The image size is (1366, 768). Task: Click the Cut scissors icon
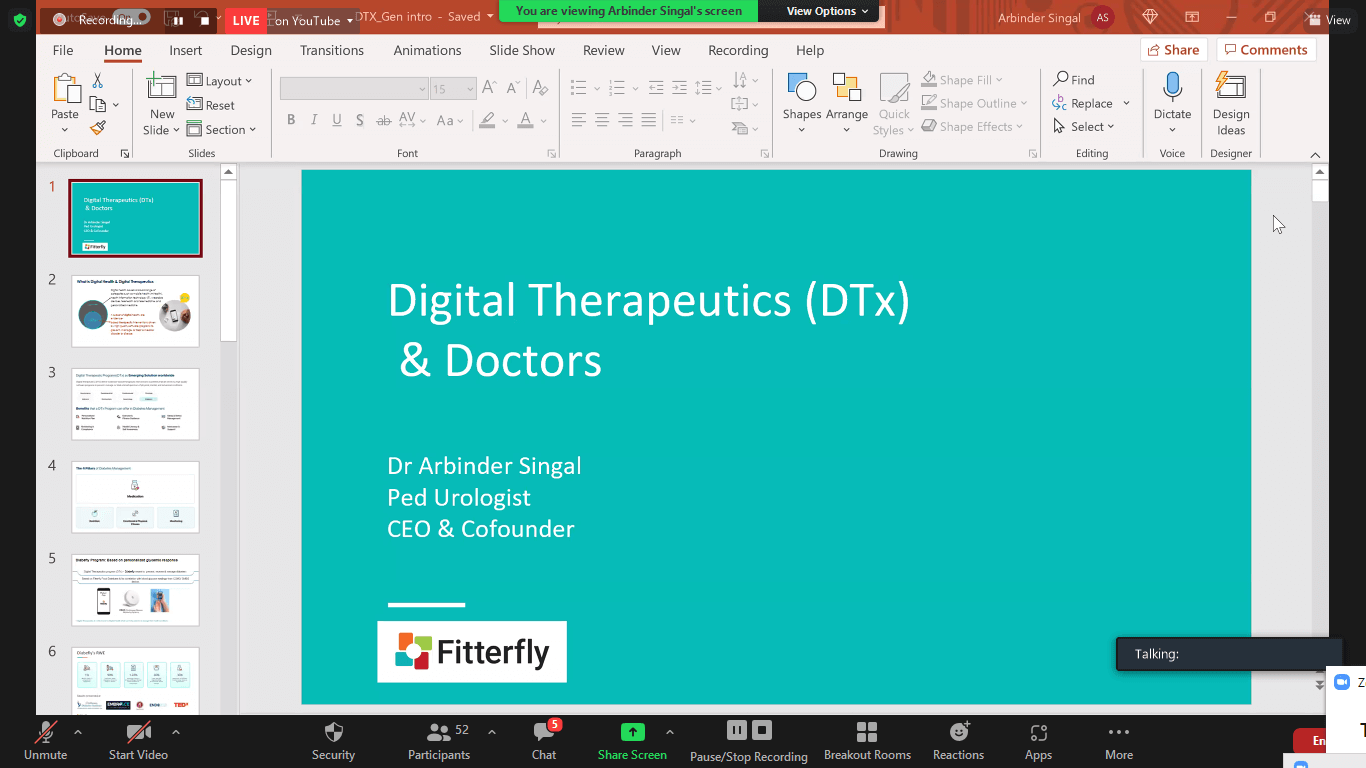coord(98,80)
